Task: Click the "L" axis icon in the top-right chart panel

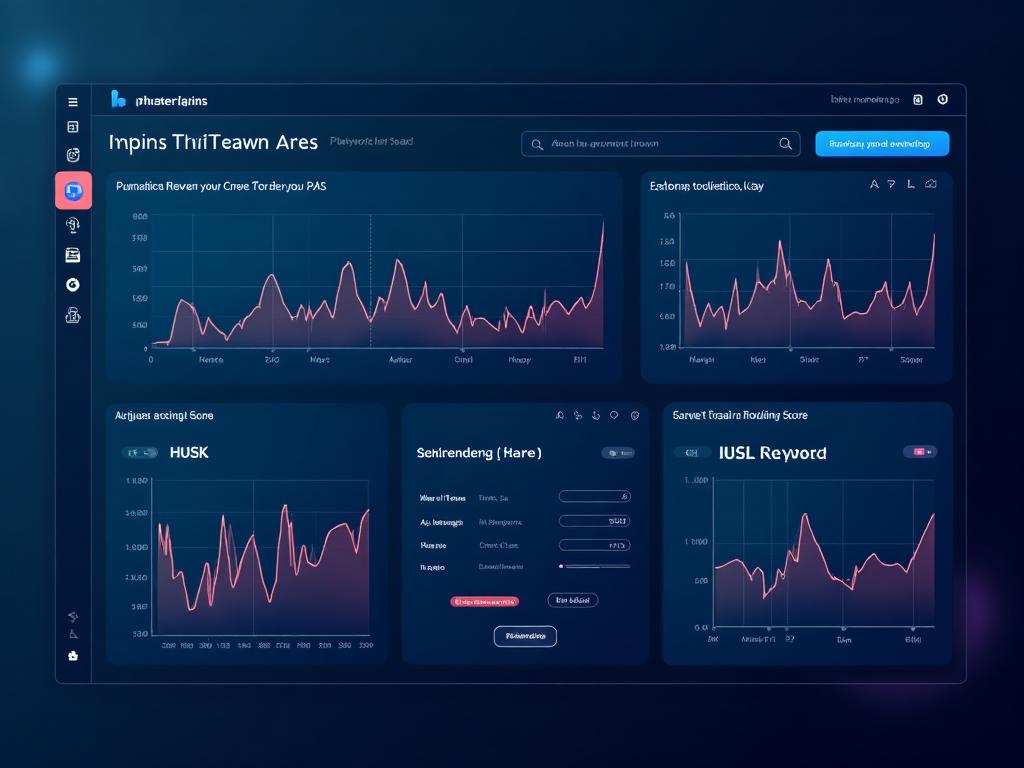Action: [x=910, y=185]
